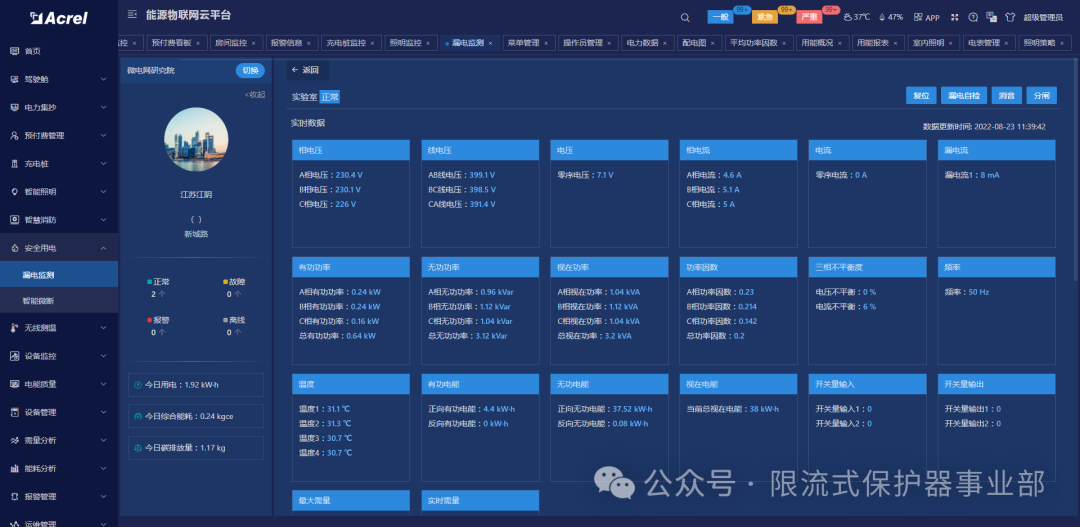Expand the 电力集抄 sidebar menu
Screen dimensions: 1080x527
coord(55,107)
